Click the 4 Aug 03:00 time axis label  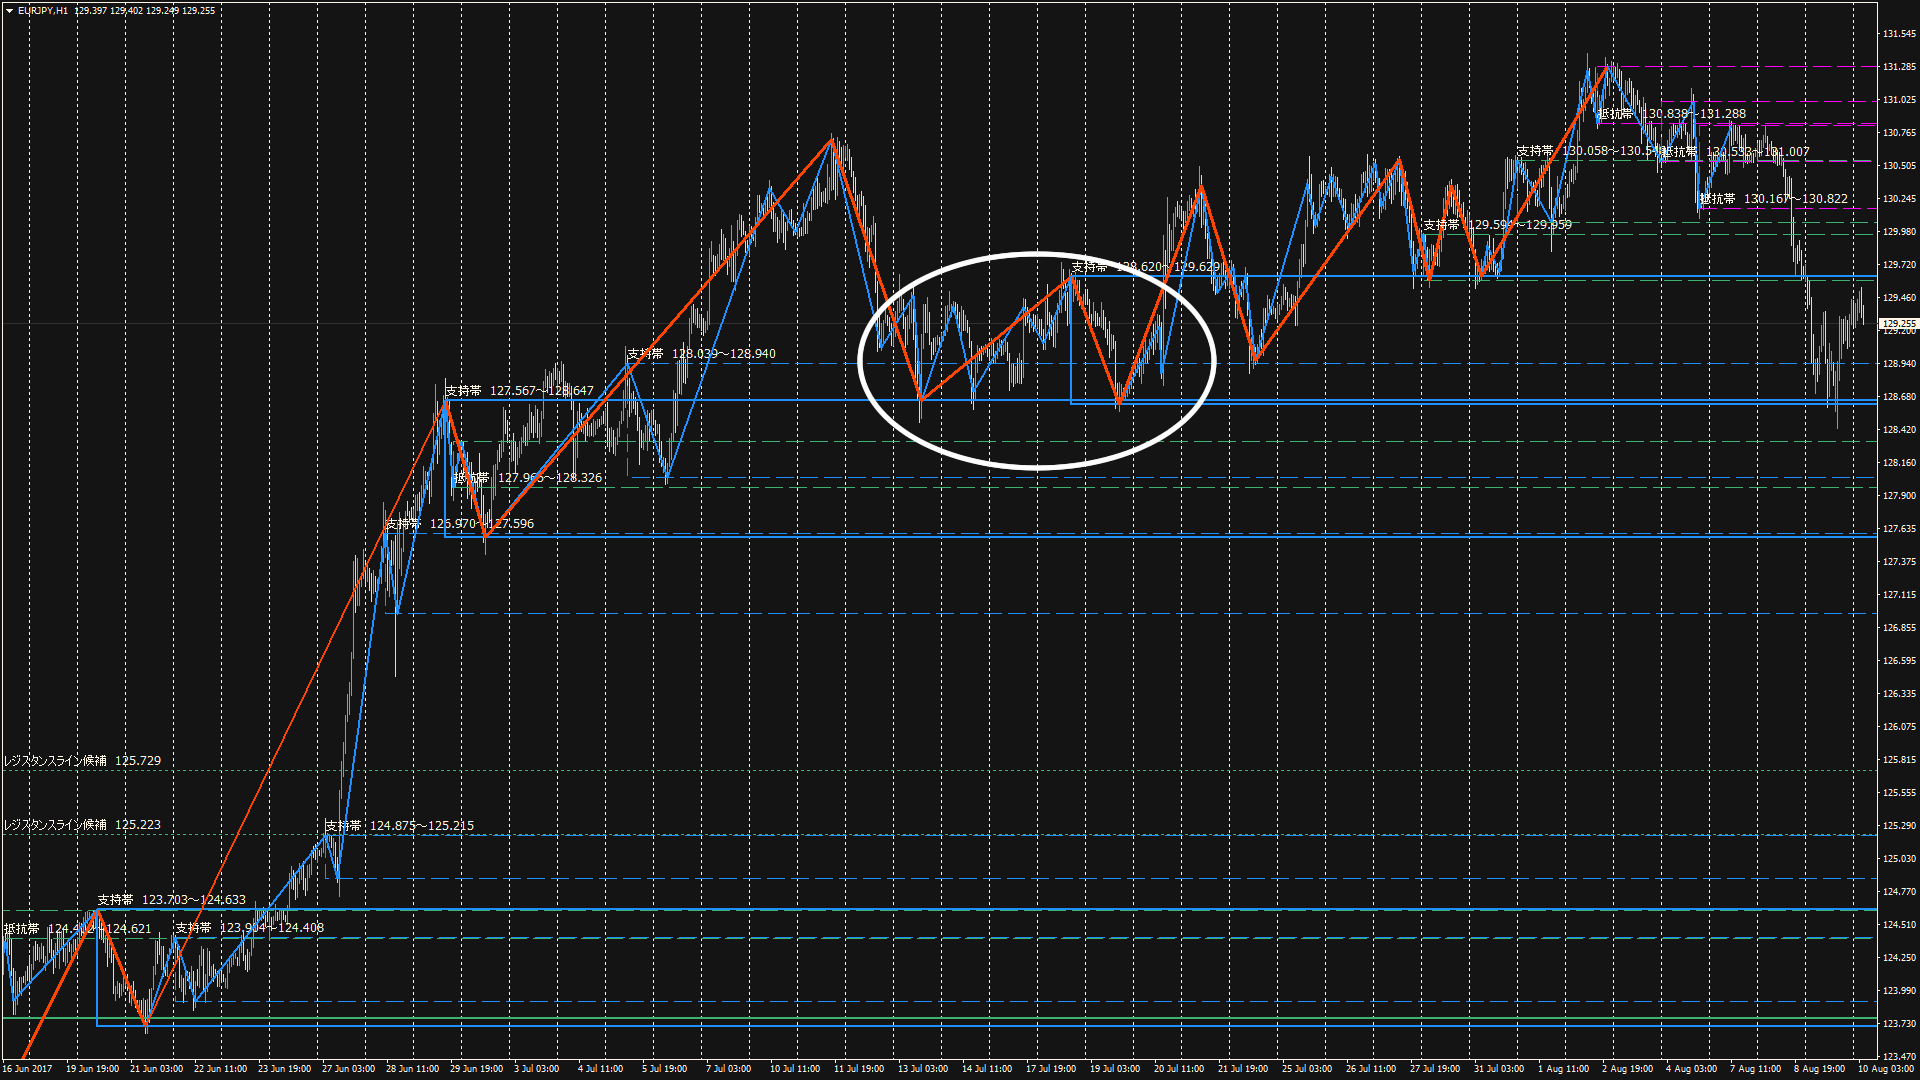click(1691, 1069)
